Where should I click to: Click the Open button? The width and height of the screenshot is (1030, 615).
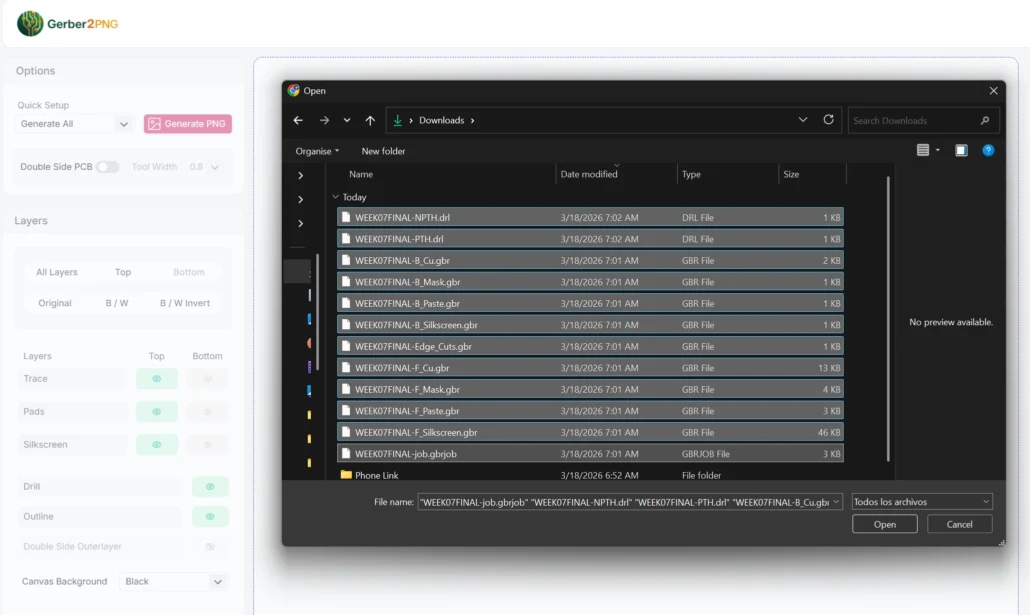click(884, 523)
